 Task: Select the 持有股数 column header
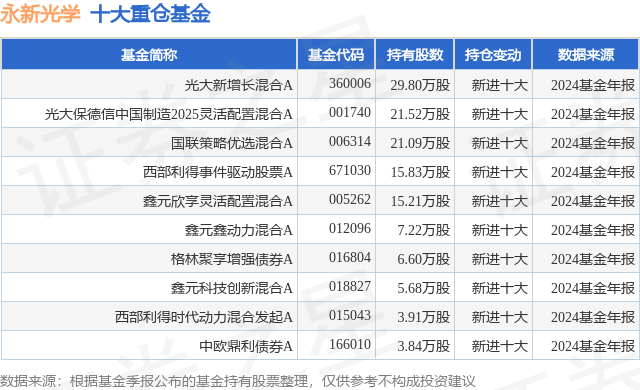[415, 55]
